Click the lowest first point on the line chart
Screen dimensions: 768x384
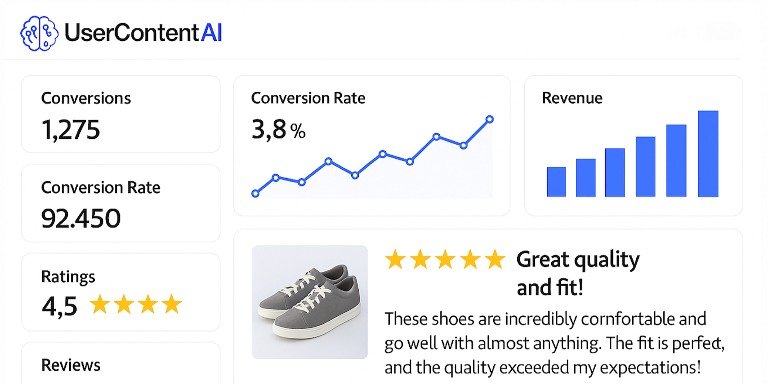click(x=255, y=193)
